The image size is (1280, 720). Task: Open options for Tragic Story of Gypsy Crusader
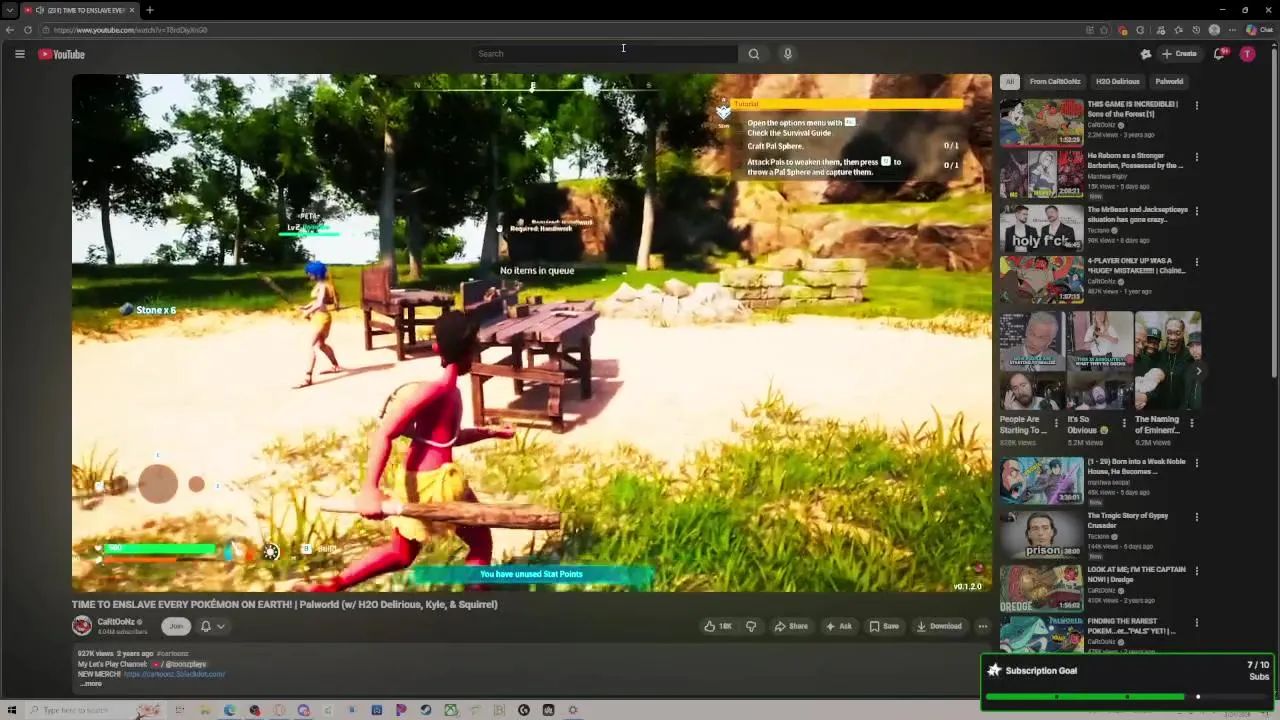(1196, 518)
